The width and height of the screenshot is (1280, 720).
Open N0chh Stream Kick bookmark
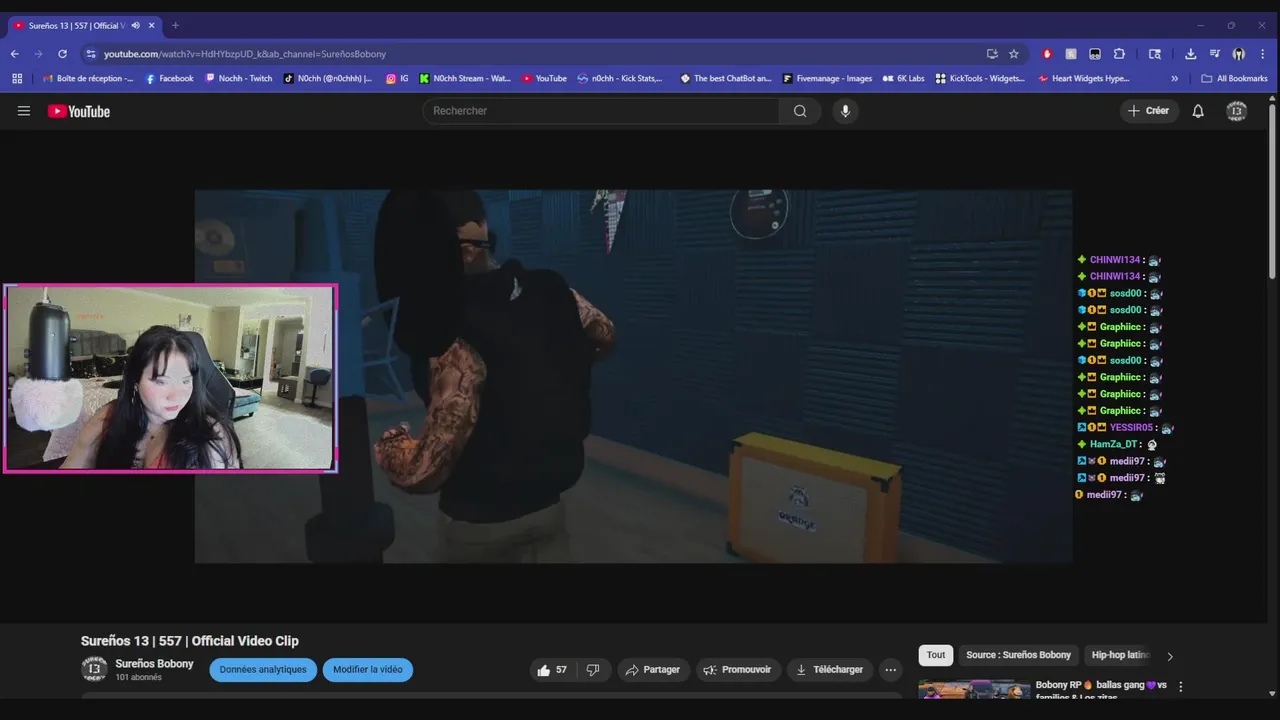pos(465,78)
